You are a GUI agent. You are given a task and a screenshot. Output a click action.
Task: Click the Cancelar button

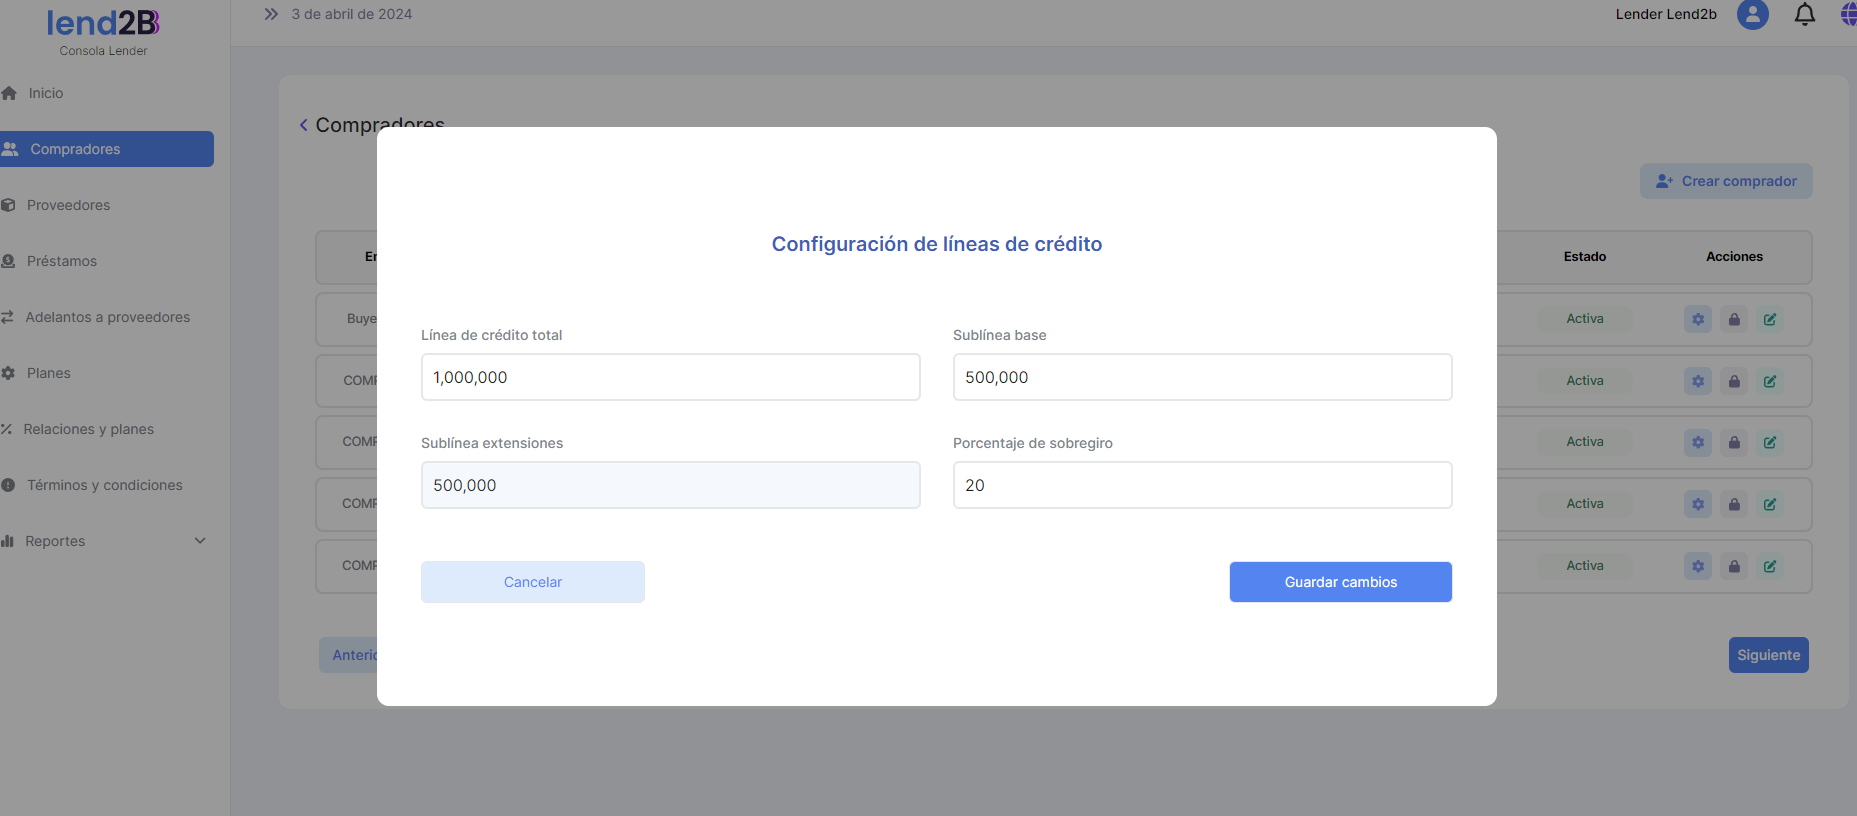tap(532, 582)
